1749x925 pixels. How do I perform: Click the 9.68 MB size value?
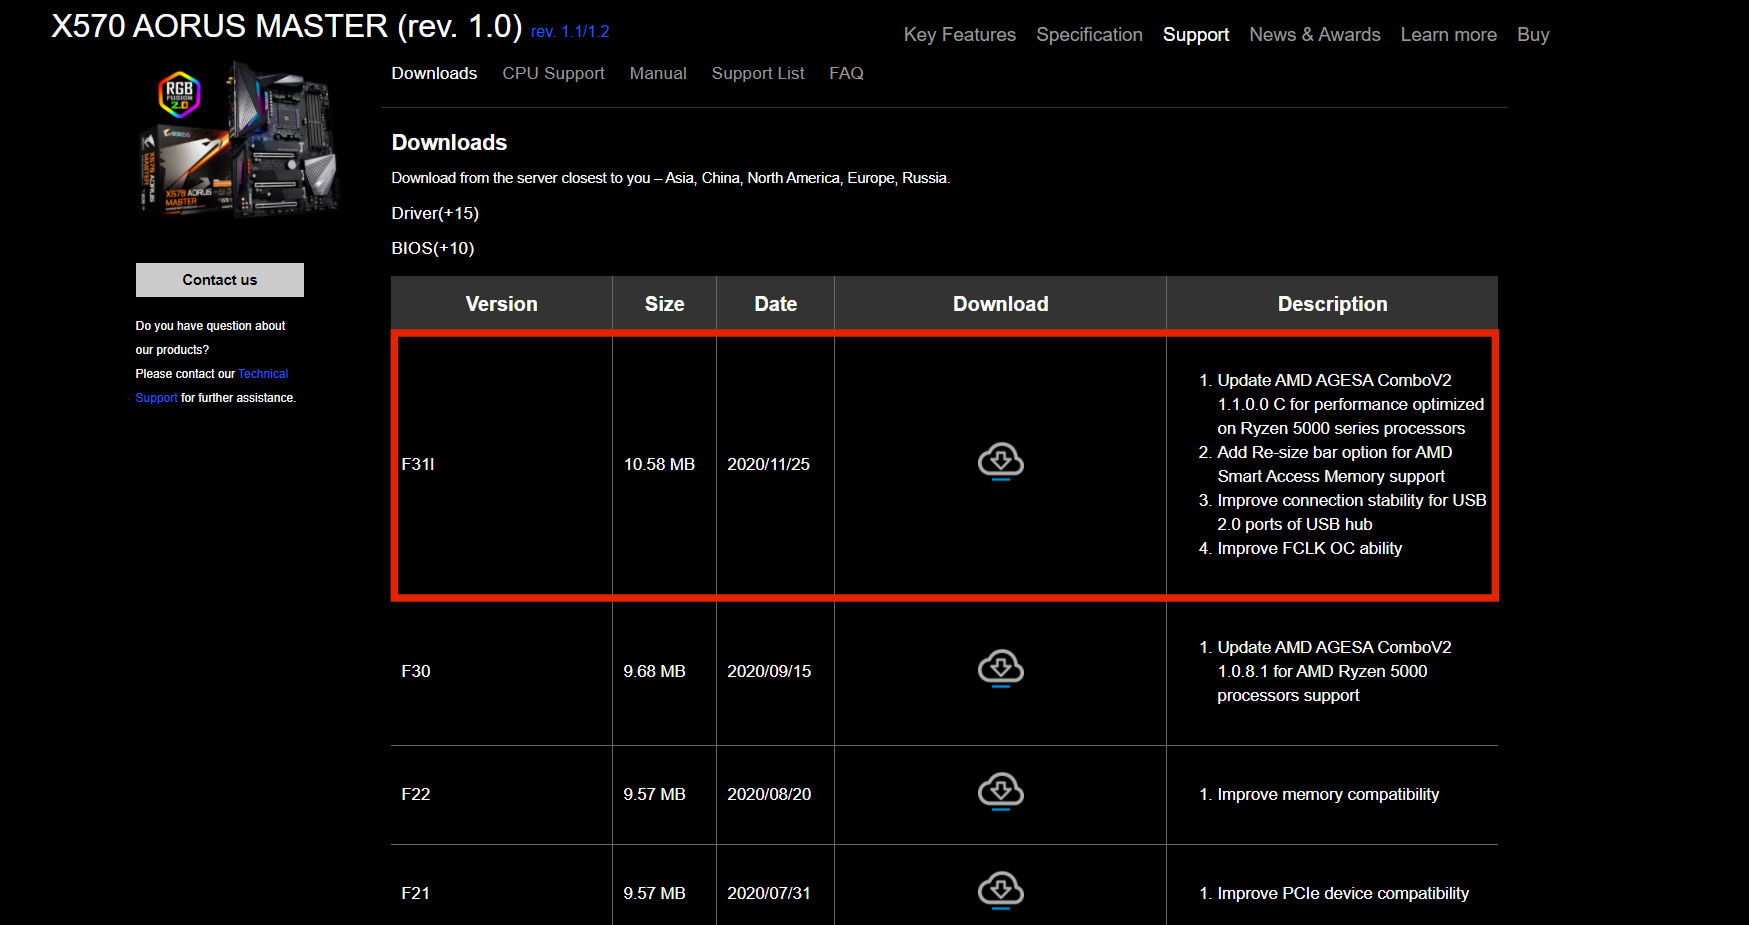tap(654, 671)
